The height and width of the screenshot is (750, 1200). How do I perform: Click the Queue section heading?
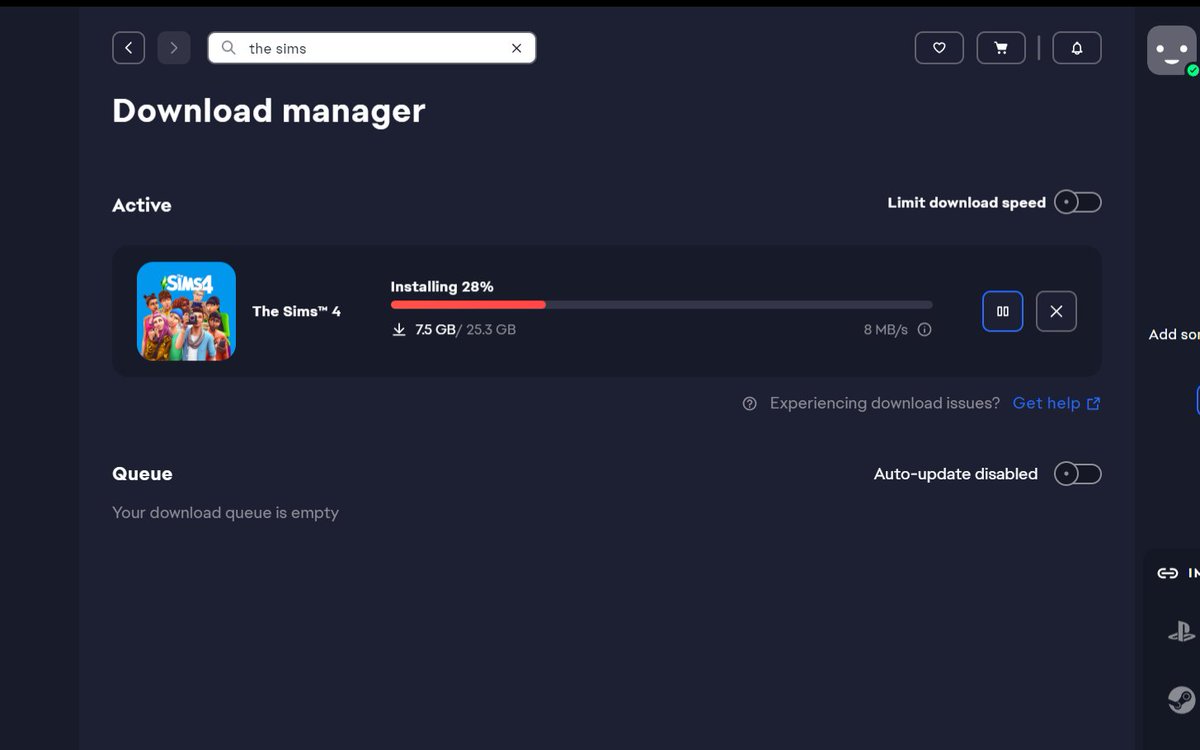pyautogui.click(x=142, y=474)
